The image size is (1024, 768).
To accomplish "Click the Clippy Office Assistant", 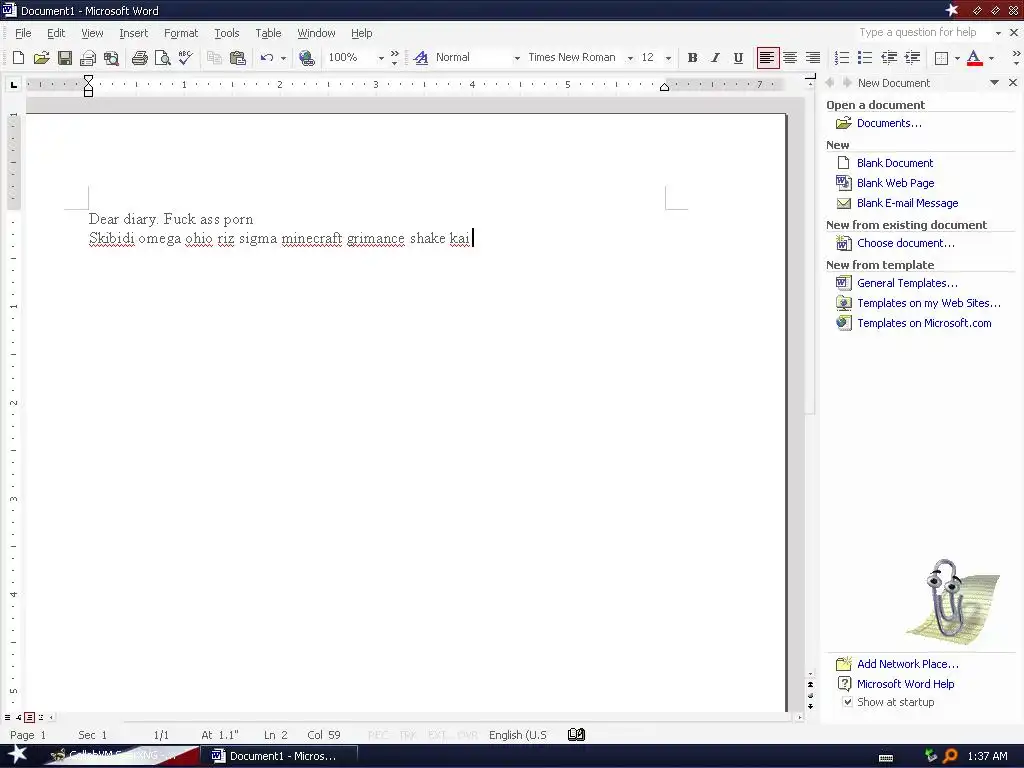I will (953, 604).
